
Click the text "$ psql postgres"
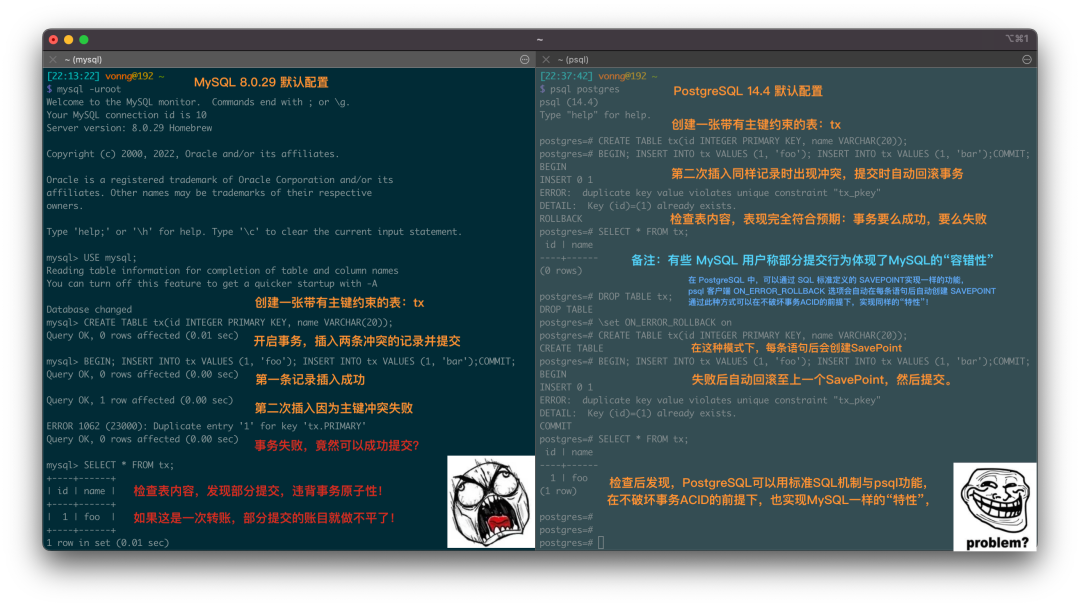tap(579, 89)
